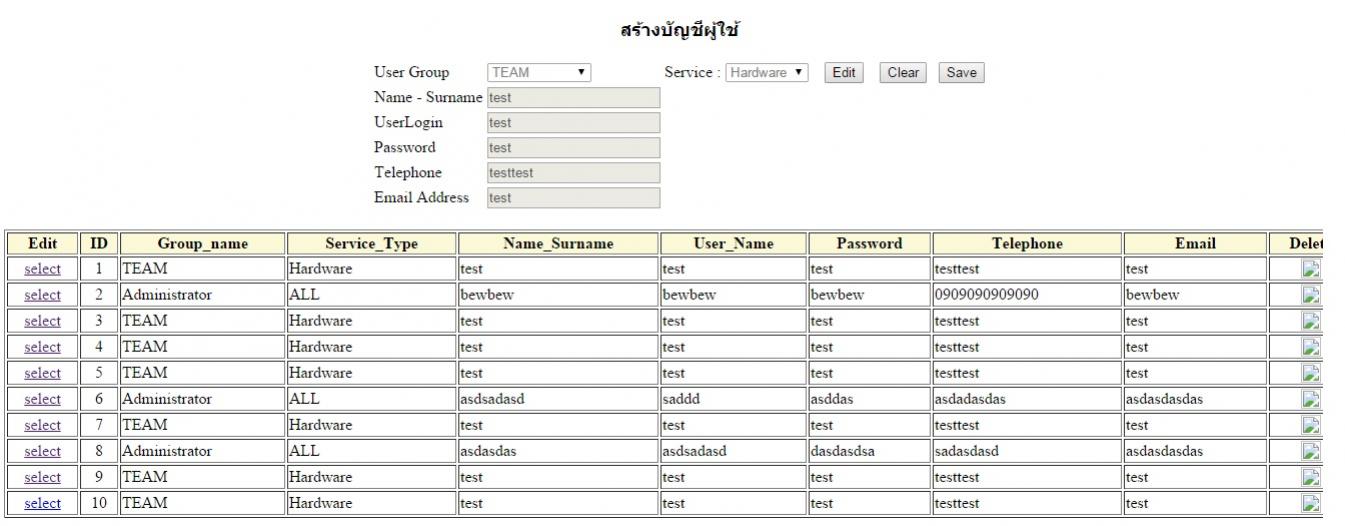This screenshot has height=526, width=1345.
Task: Open the Service dropdown
Action: [767, 72]
